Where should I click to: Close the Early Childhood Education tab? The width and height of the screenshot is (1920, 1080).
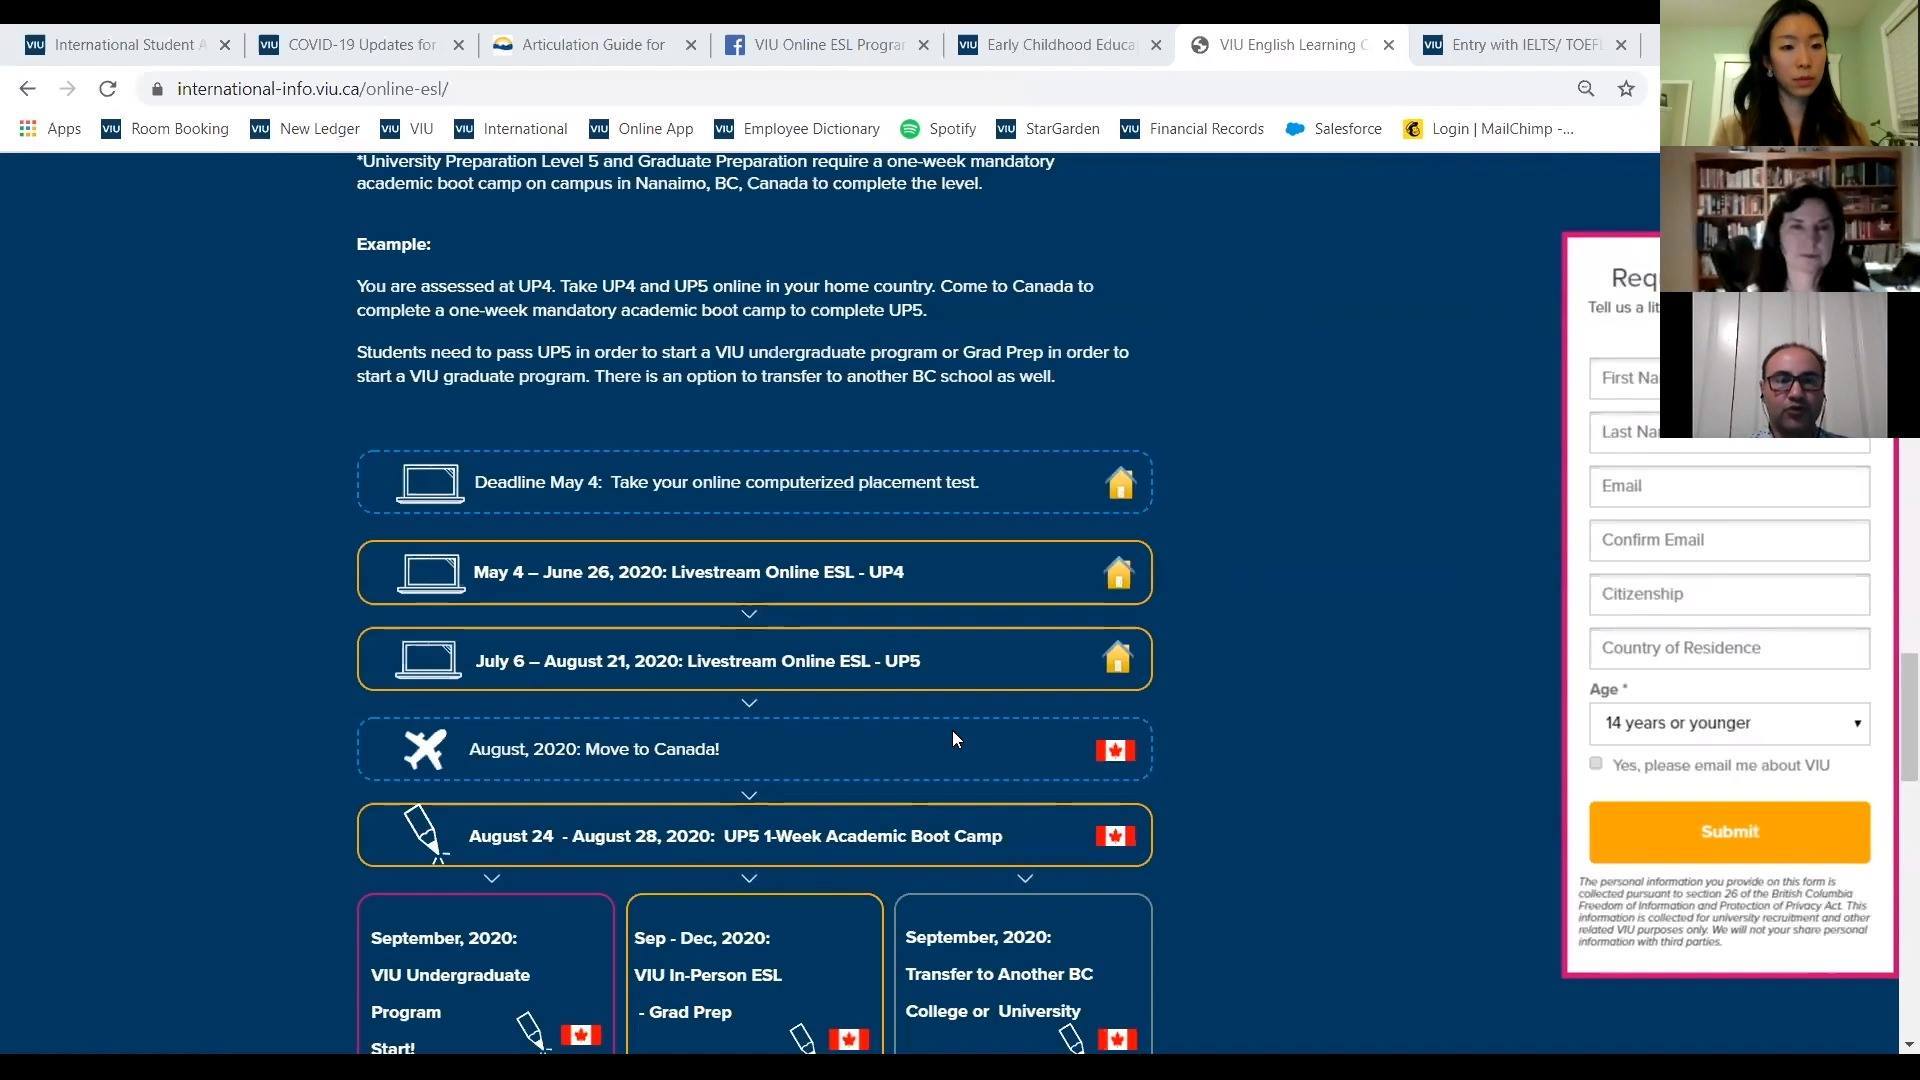tap(1156, 45)
